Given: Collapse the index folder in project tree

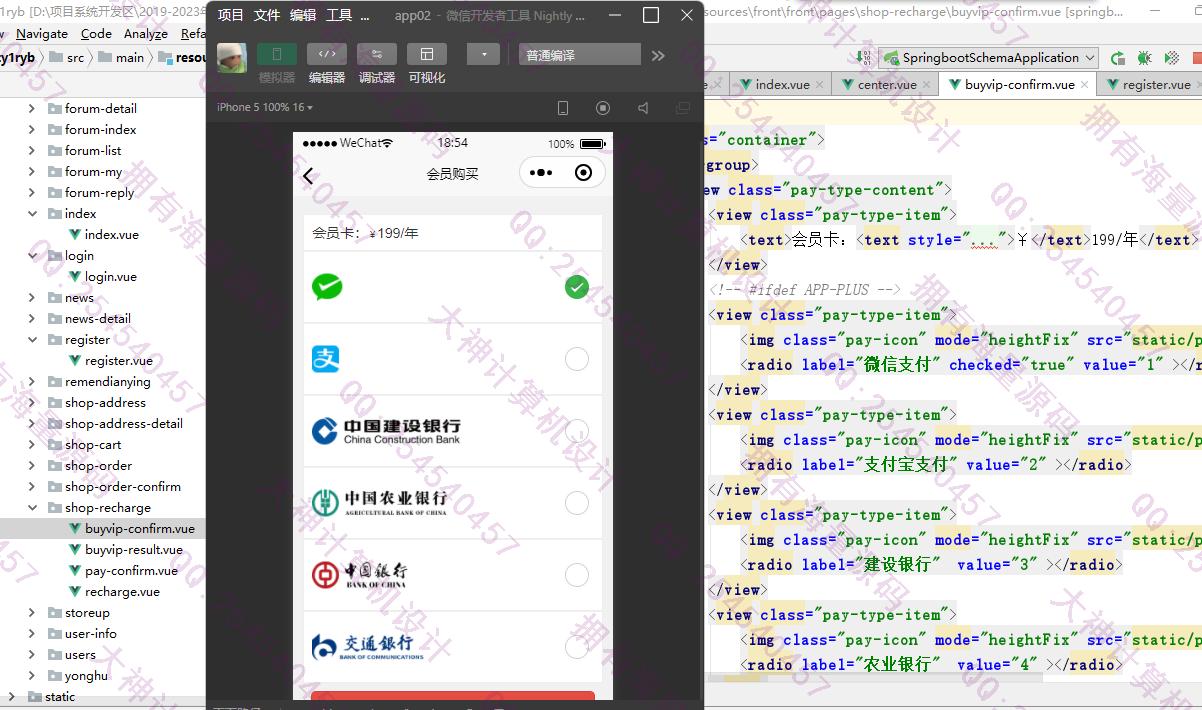Looking at the screenshot, I should pyautogui.click(x=32, y=213).
